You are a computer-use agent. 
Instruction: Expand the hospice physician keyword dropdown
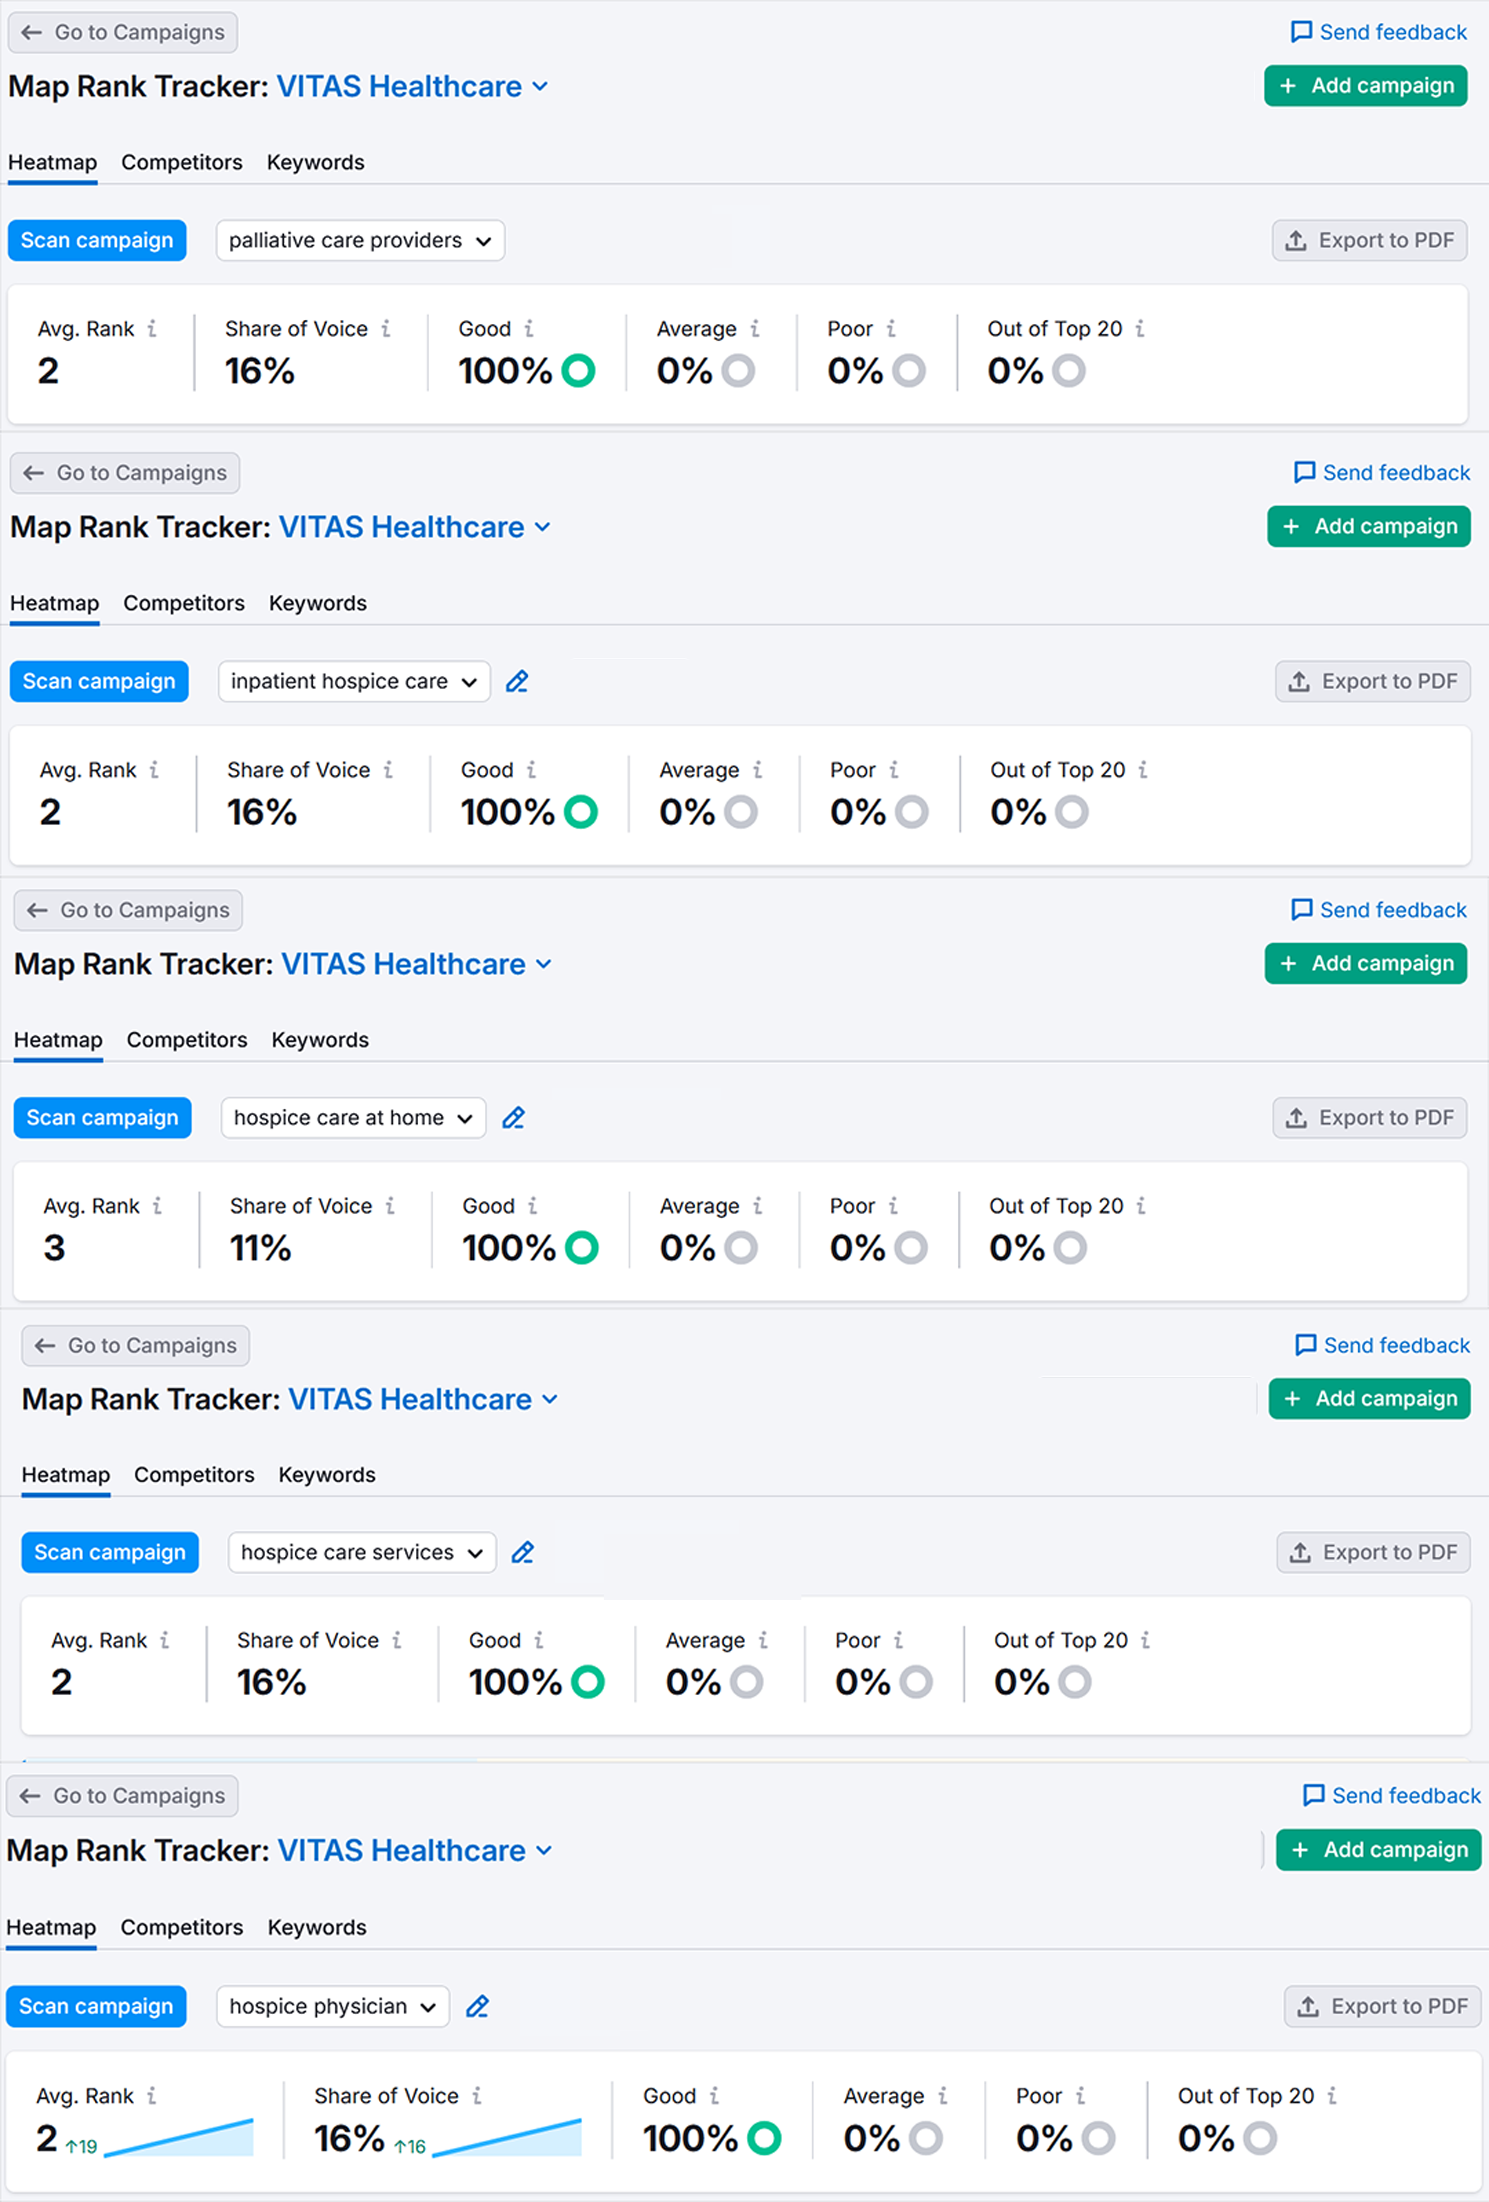pyautogui.click(x=332, y=2006)
